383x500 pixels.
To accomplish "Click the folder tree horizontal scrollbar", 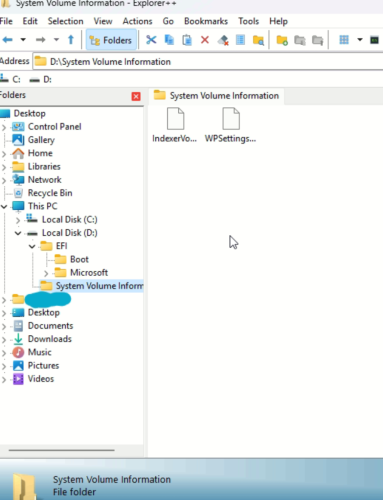I will tap(62, 450).
